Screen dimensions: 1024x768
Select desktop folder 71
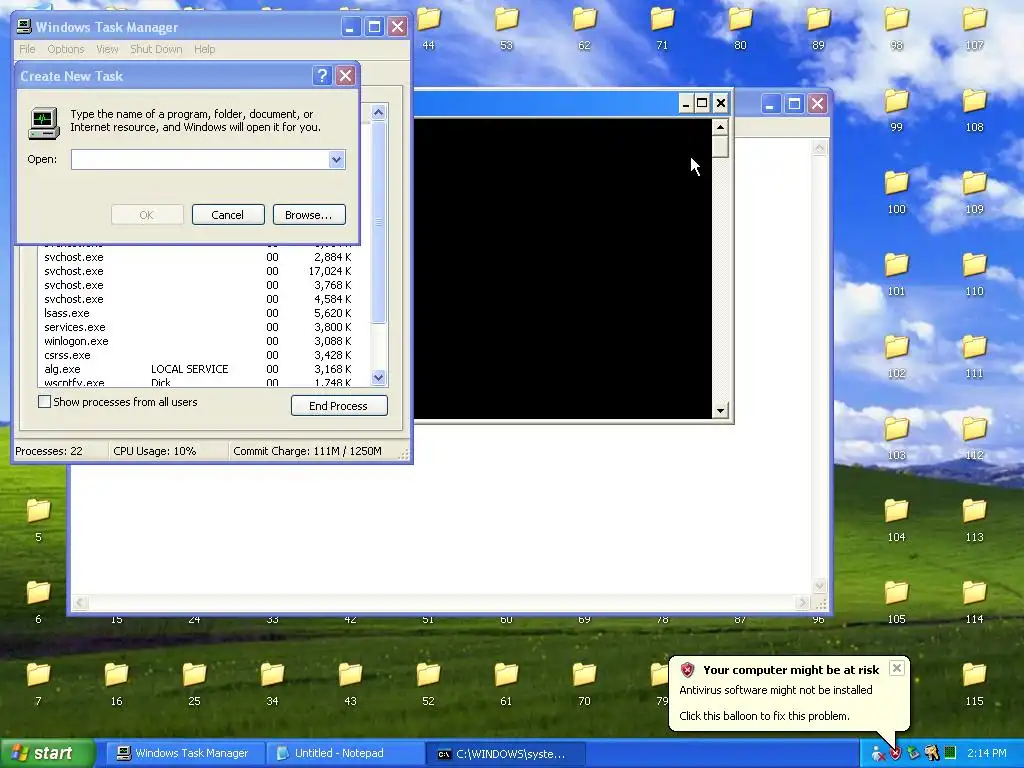click(x=662, y=29)
